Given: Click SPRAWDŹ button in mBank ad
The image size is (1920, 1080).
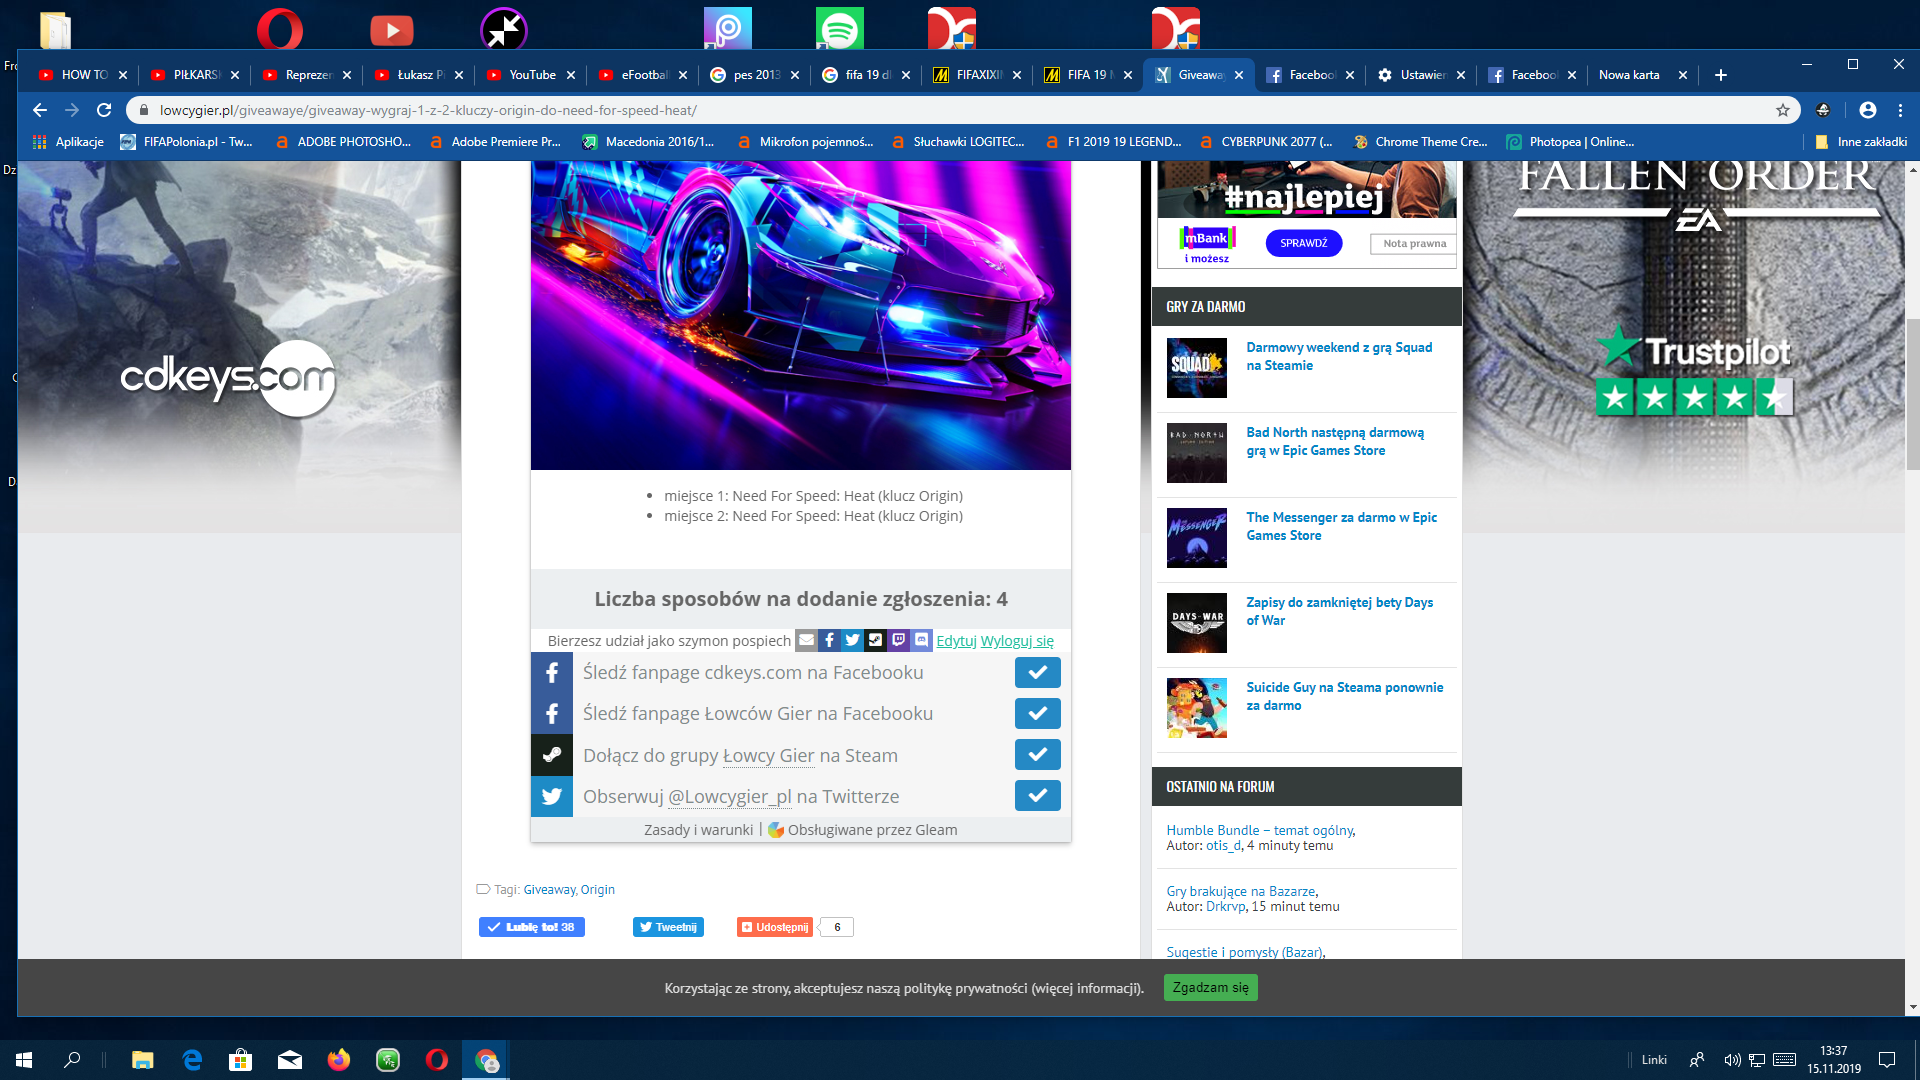Looking at the screenshot, I should (1304, 243).
